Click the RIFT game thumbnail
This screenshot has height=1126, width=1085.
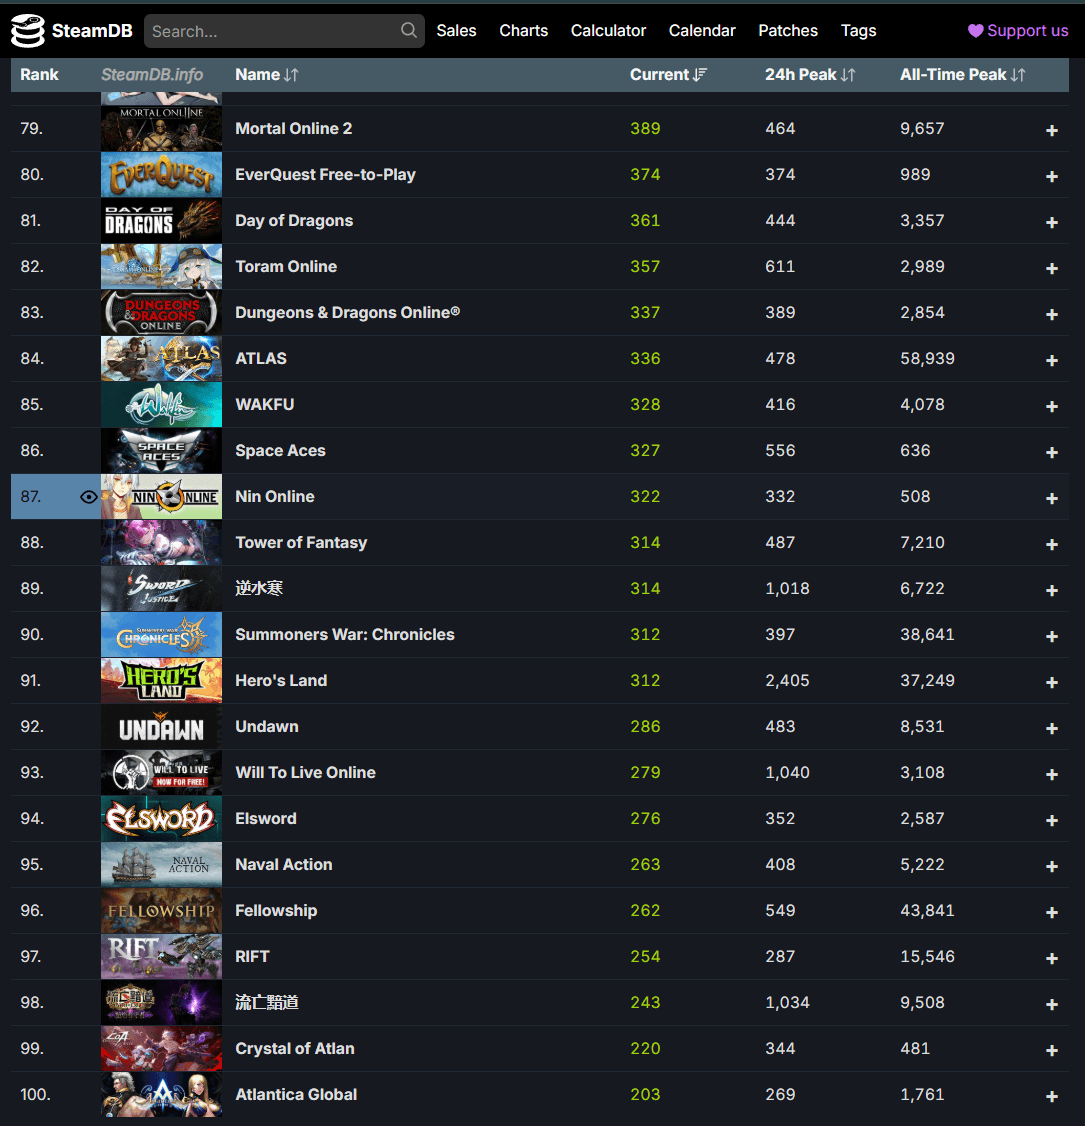(161, 956)
